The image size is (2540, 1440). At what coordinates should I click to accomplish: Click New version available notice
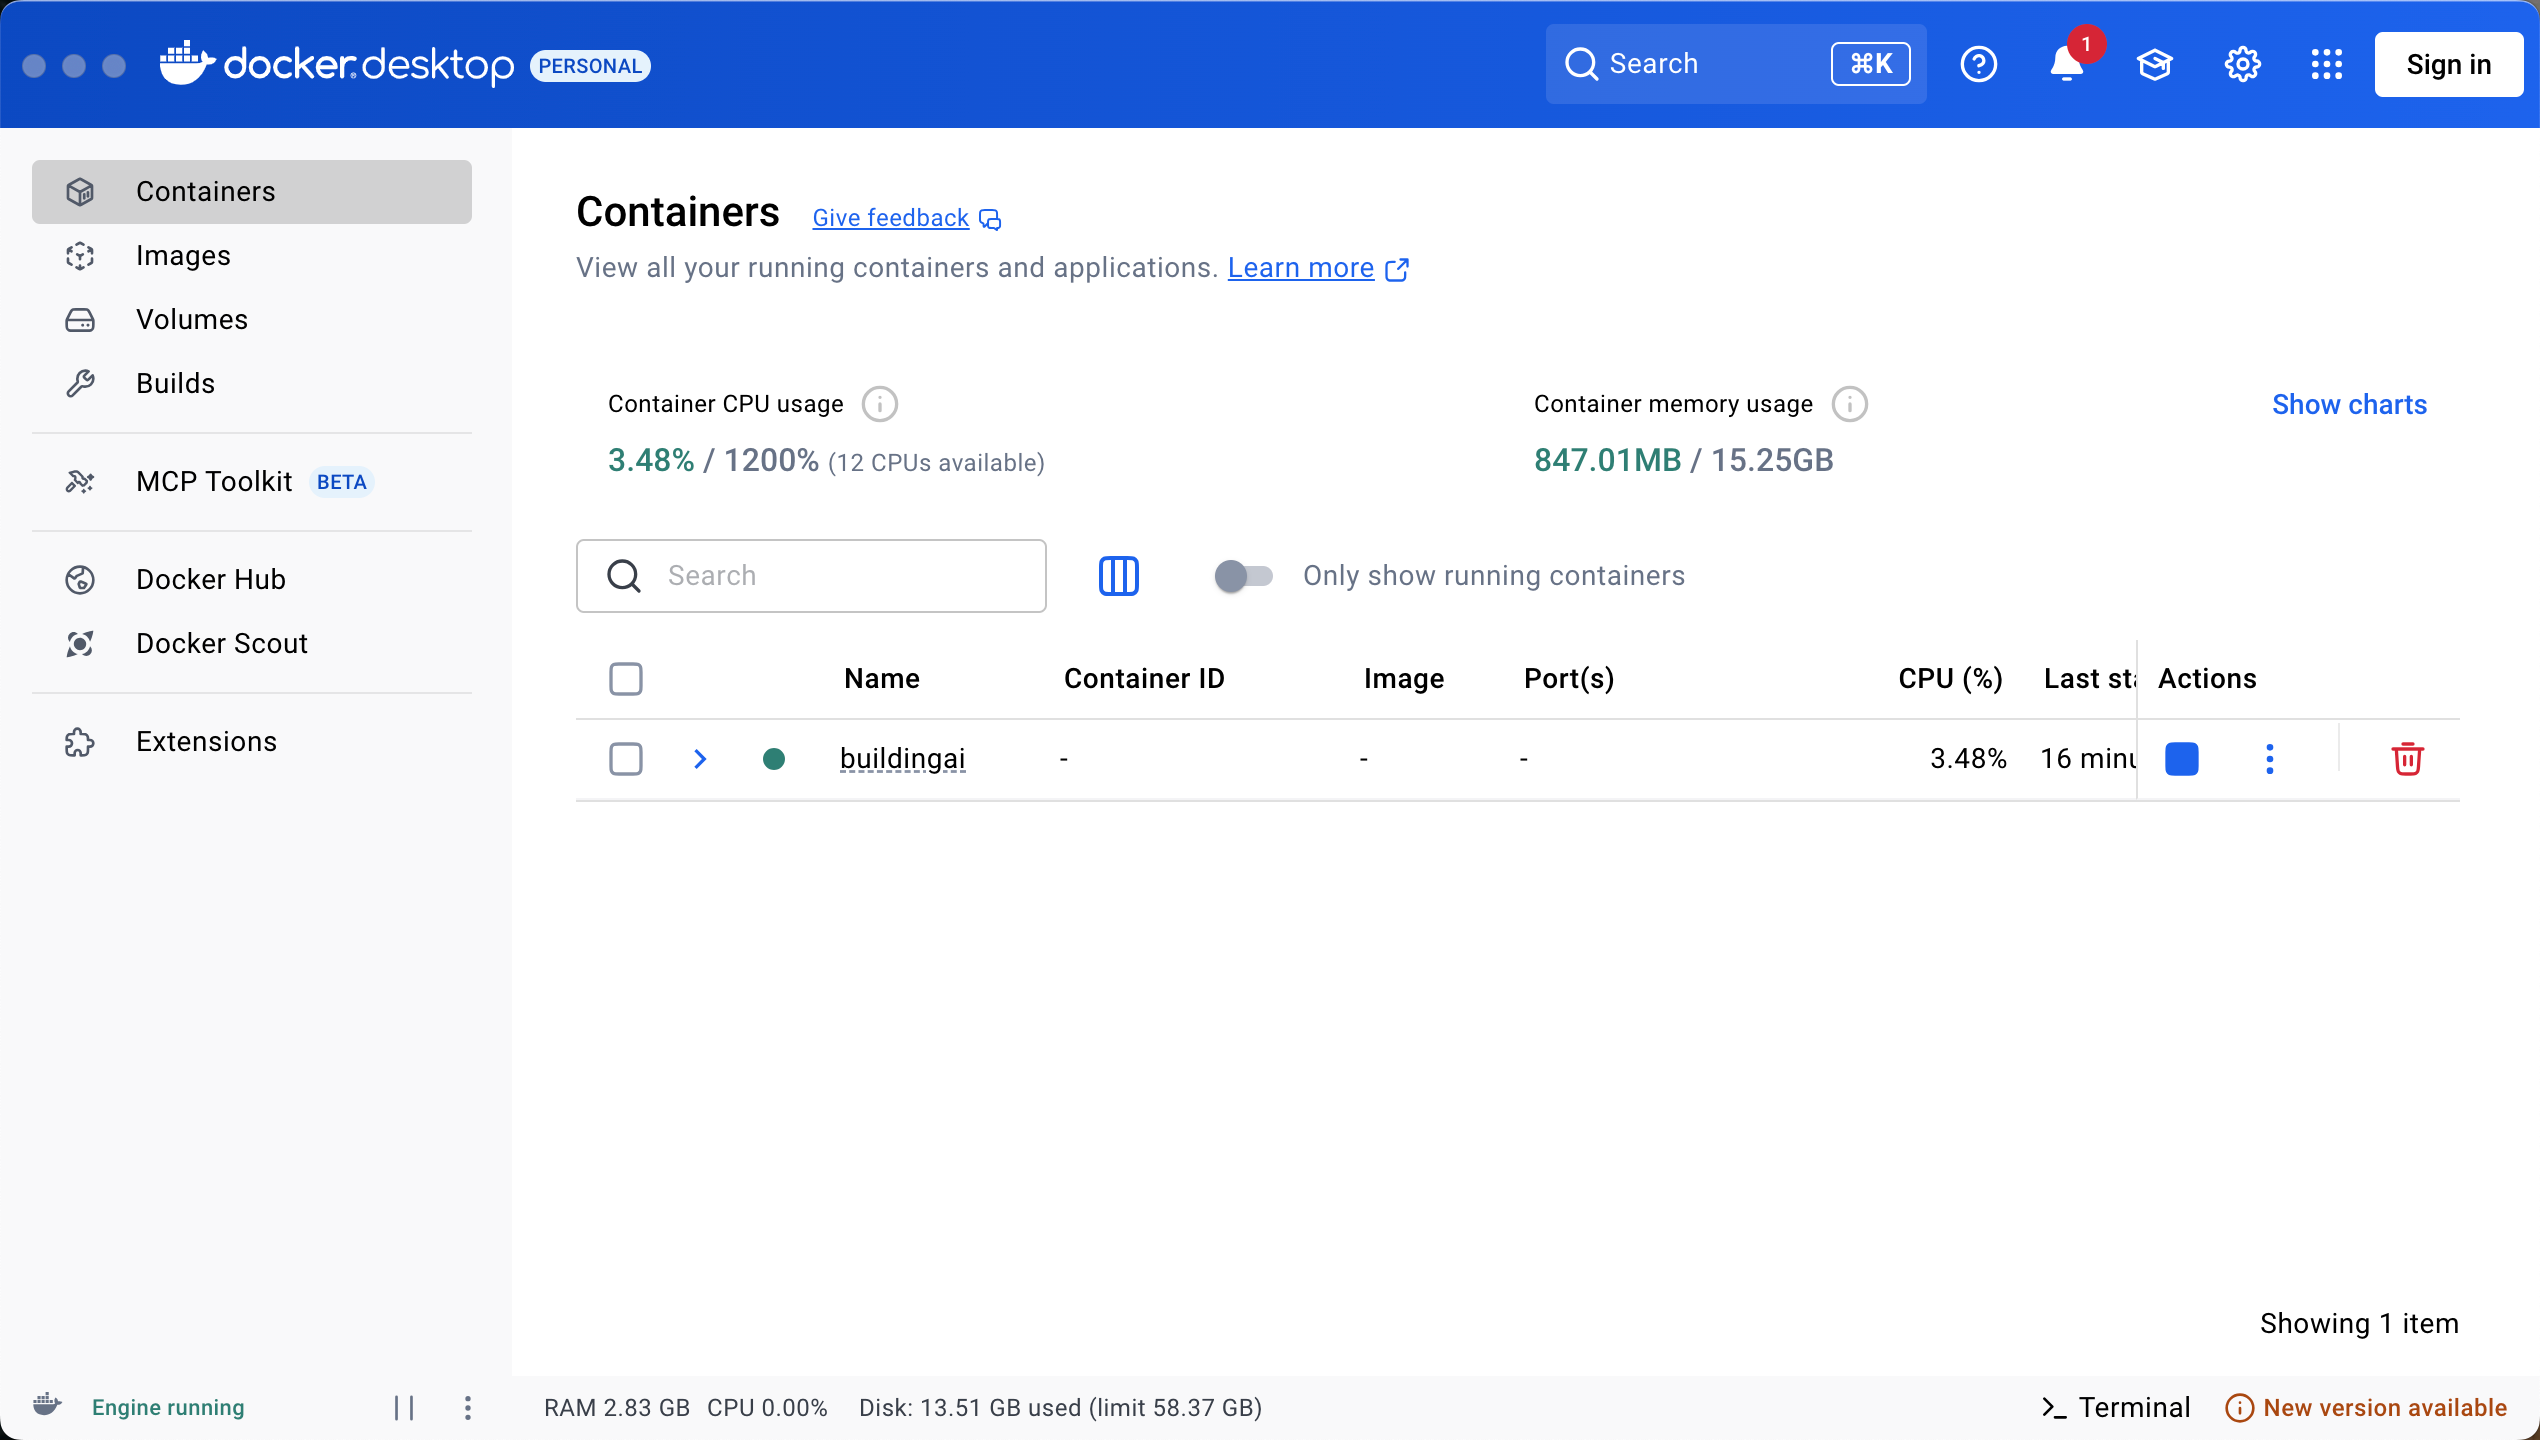pyautogui.click(x=2366, y=1408)
